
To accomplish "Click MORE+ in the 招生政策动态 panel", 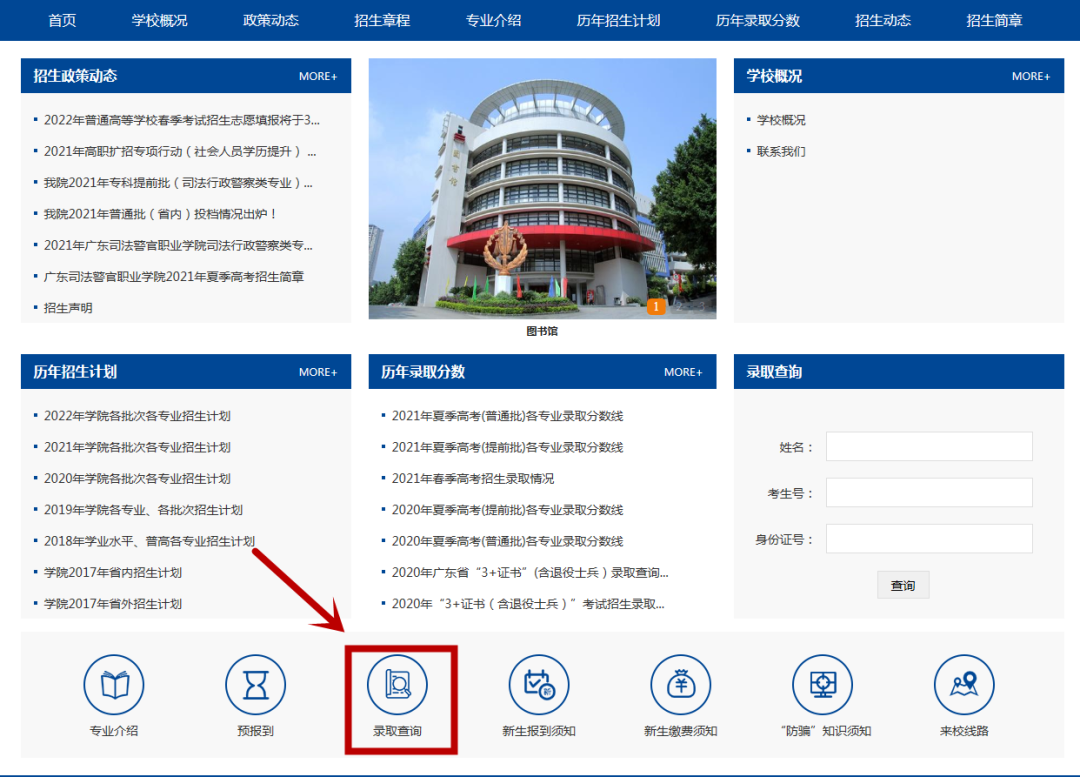I will [x=318, y=75].
